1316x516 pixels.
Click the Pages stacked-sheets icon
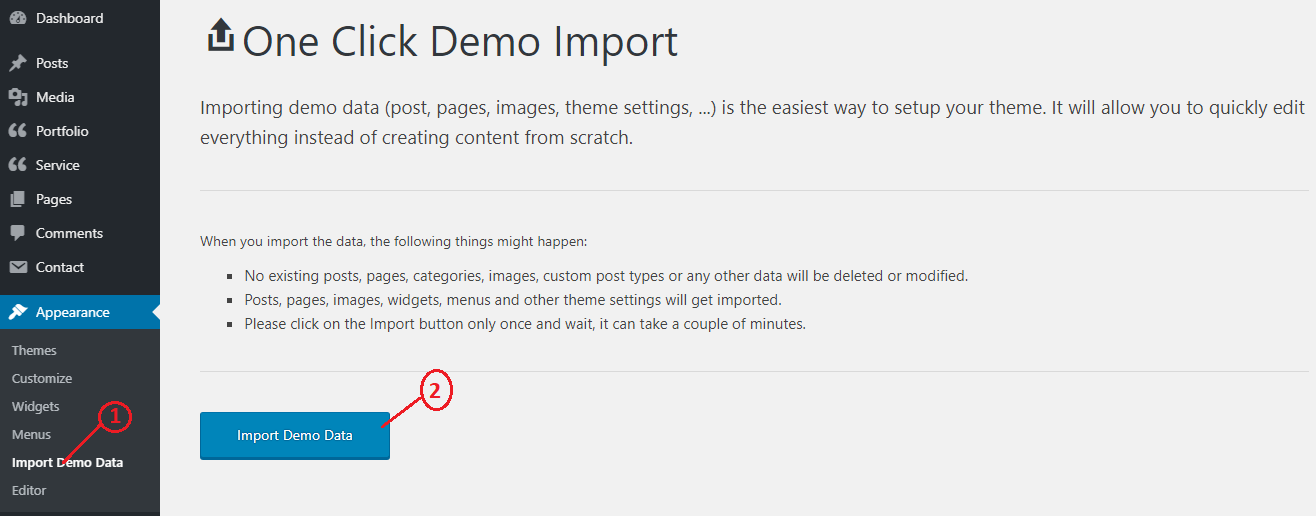17,199
